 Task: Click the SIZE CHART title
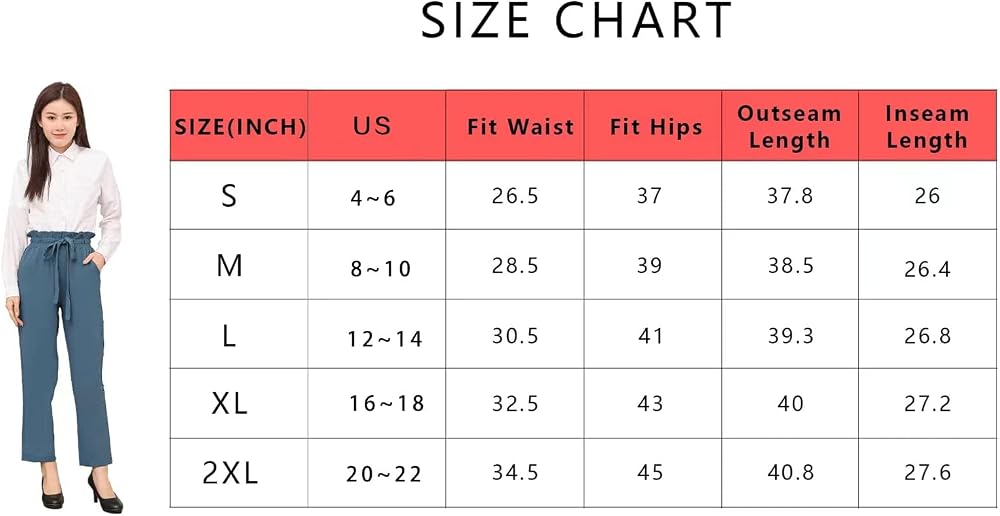(576, 22)
